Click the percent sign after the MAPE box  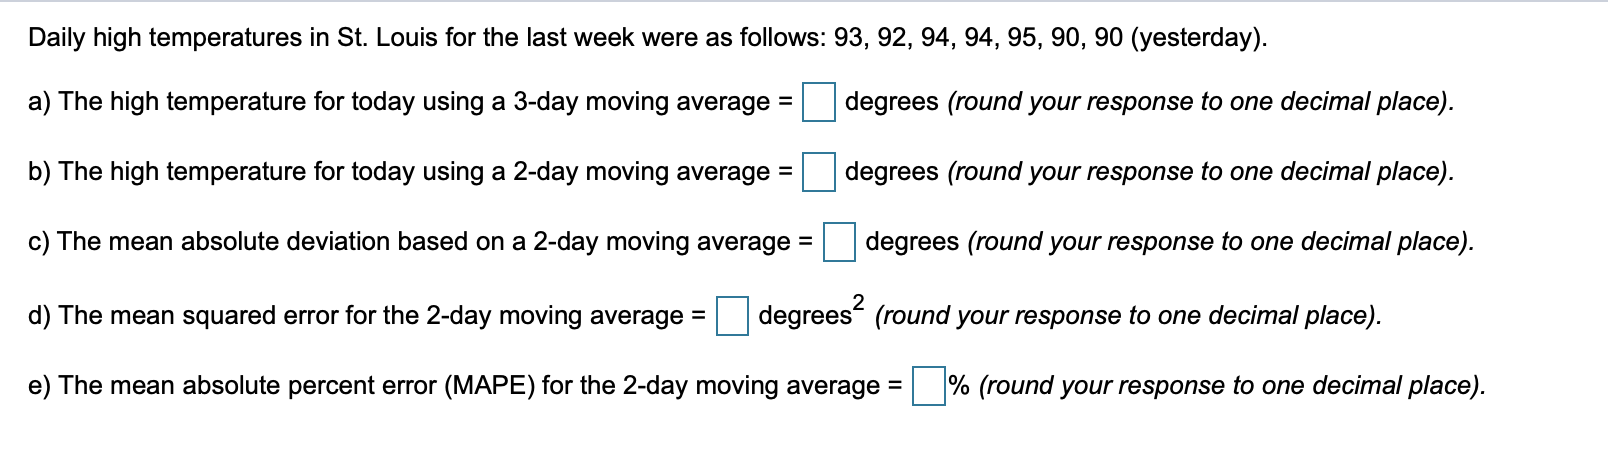pos(959,386)
